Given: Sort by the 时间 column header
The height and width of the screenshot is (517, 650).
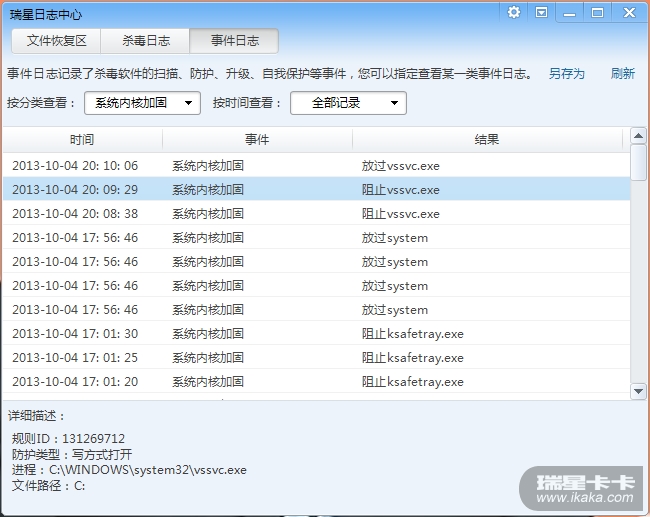Looking at the screenshot, I should 82,140.
